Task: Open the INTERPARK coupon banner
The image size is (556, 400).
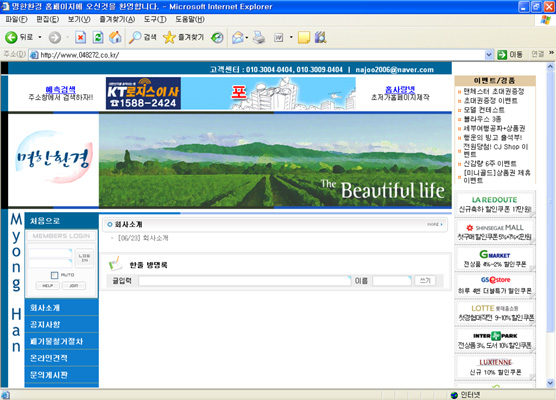Action: click(x=495, y=340)
